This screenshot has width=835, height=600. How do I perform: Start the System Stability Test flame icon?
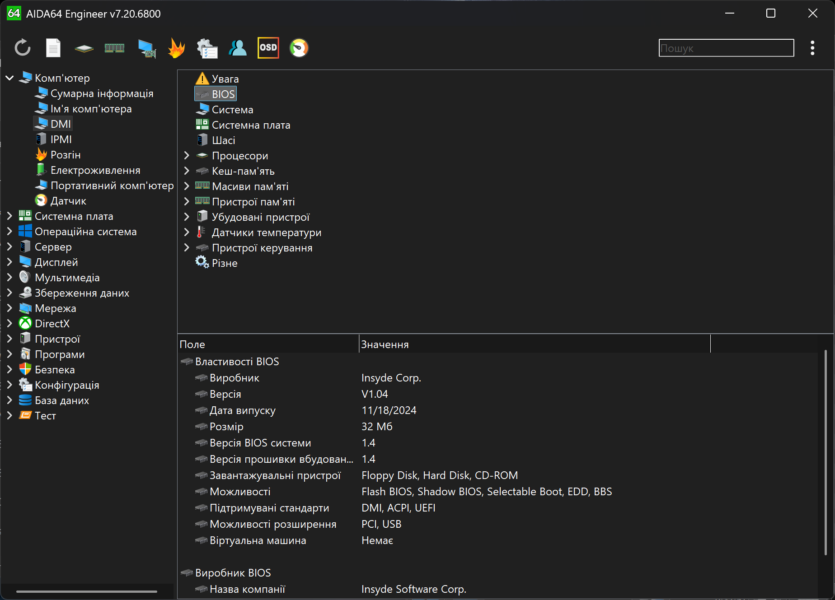coord(176,48)
